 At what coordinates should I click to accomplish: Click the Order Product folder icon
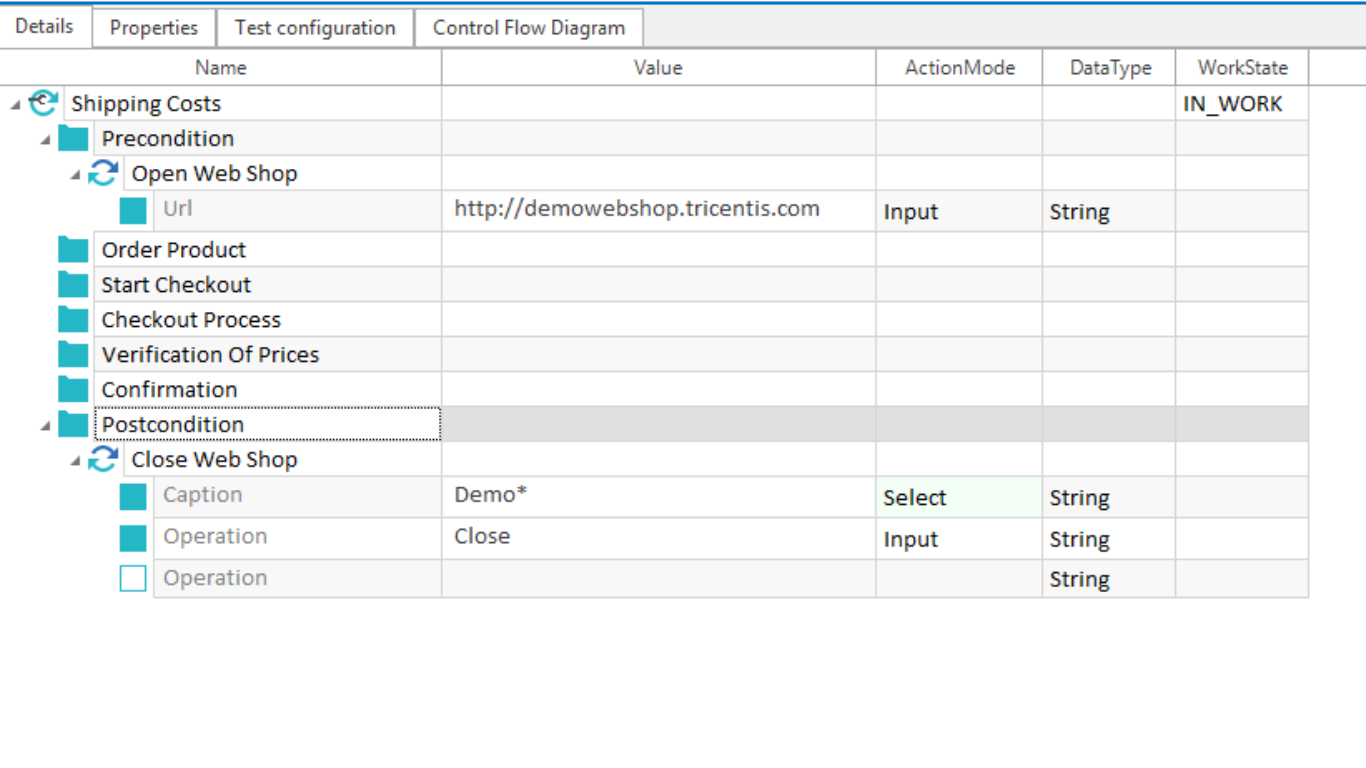(73, 250)
